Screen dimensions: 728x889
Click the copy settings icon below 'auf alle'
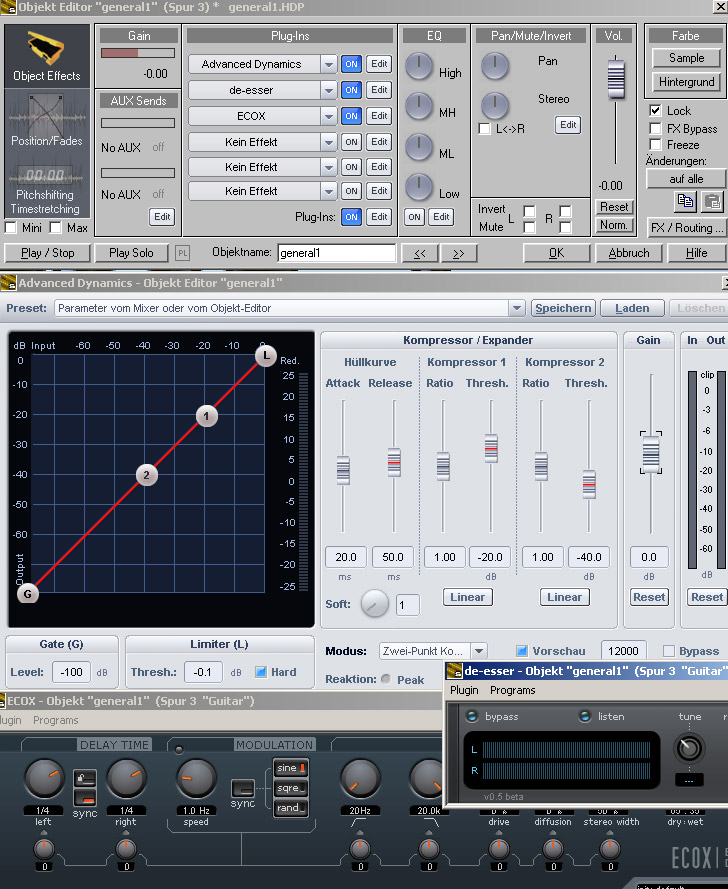coord(685,201)
